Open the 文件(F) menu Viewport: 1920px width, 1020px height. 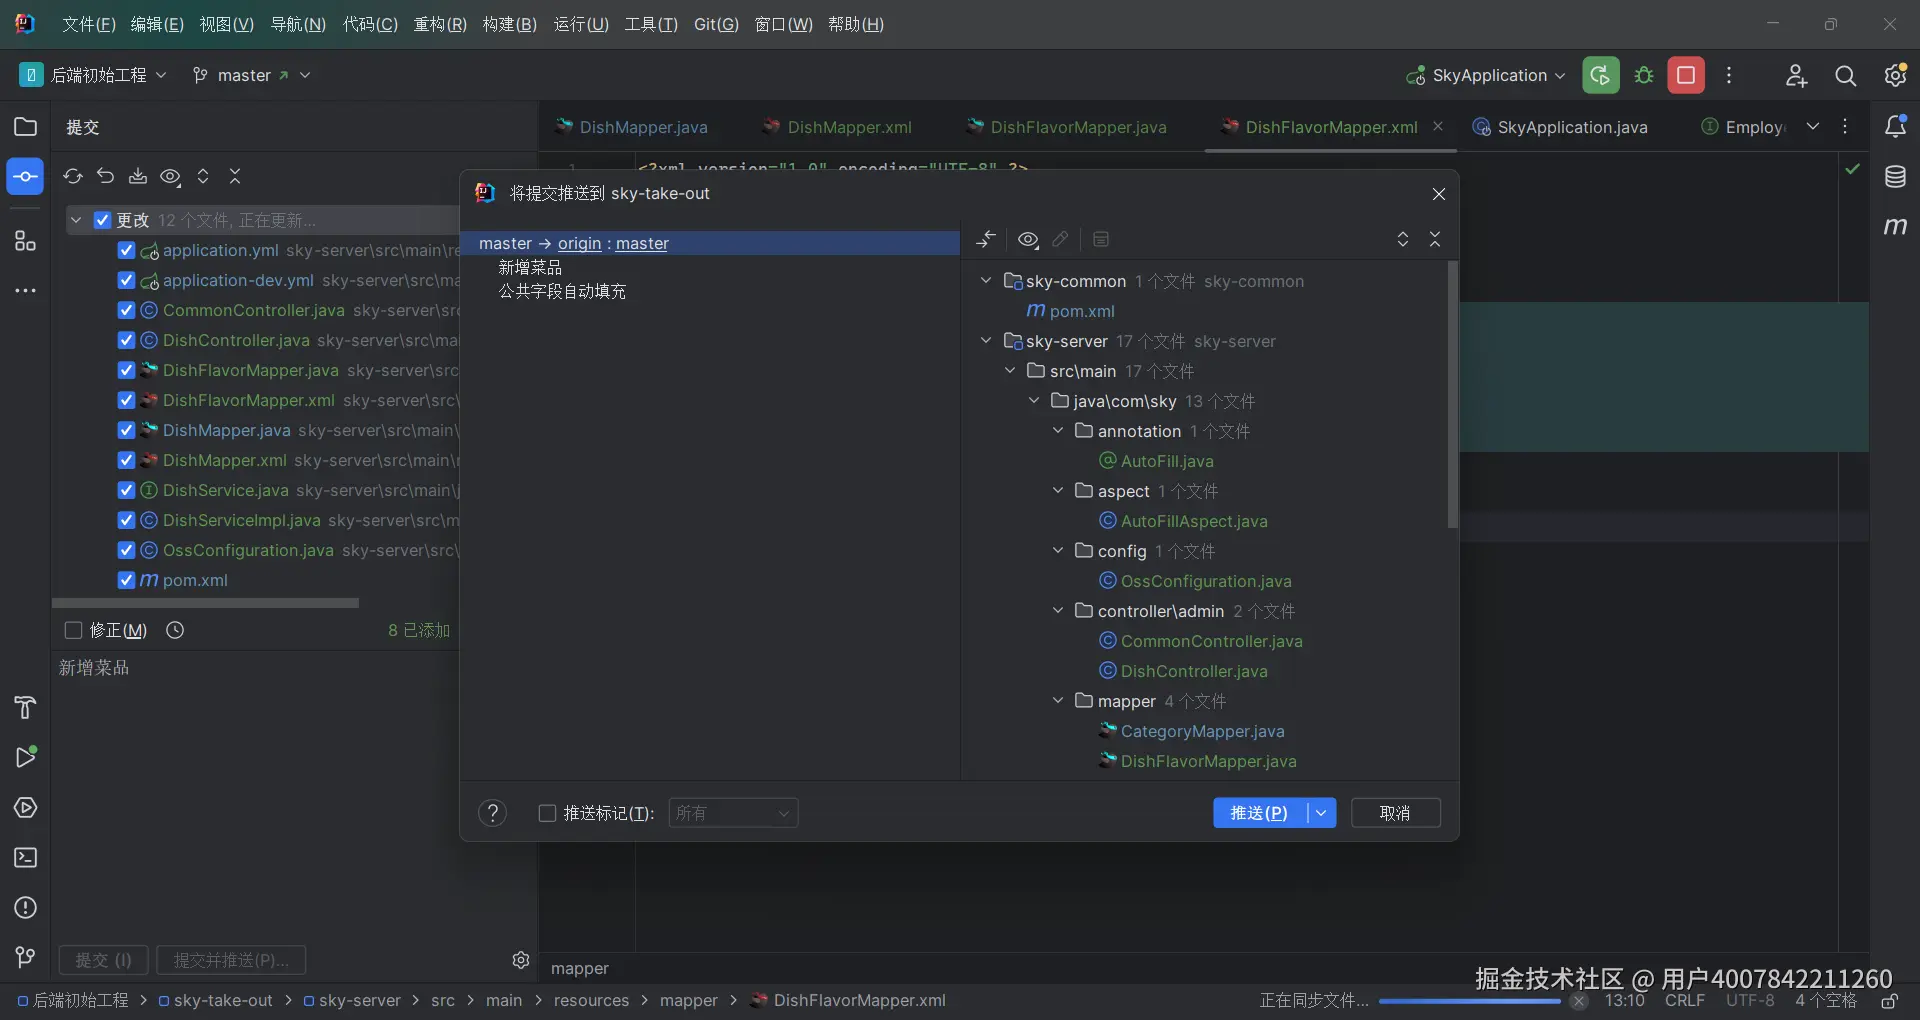pos(89,24)
